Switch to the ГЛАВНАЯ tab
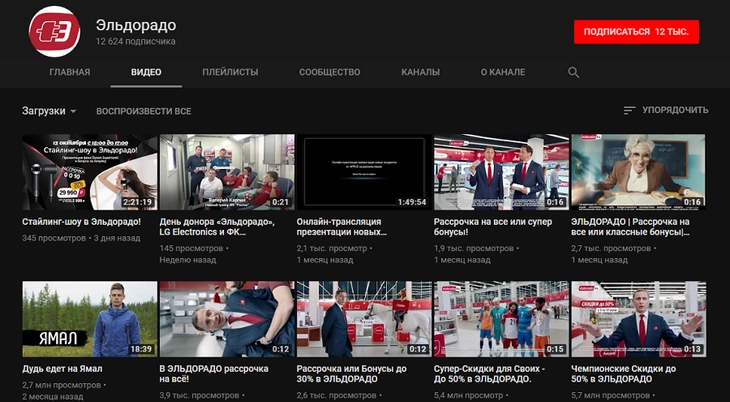 click(70, 72)
